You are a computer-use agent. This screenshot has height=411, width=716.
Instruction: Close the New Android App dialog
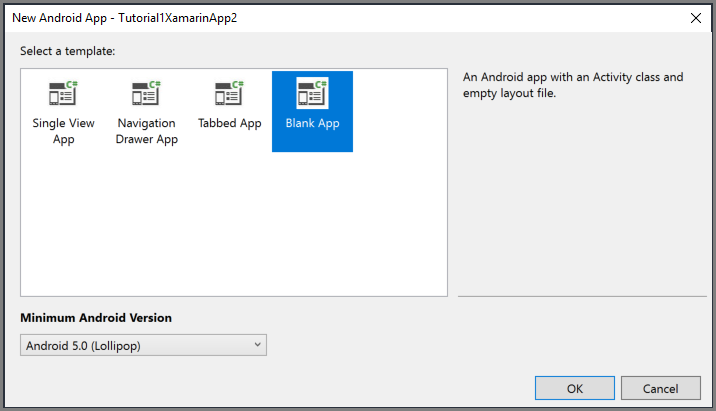[x=696, y=18]
